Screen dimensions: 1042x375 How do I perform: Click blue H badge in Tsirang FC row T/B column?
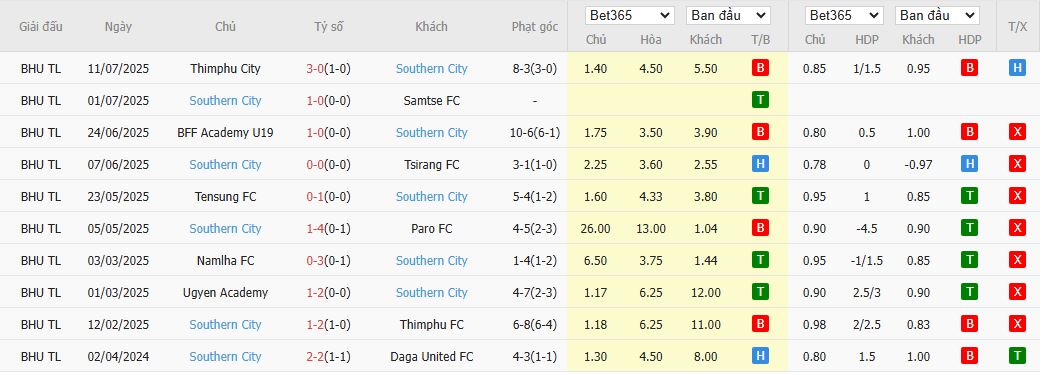coord(760,164)
